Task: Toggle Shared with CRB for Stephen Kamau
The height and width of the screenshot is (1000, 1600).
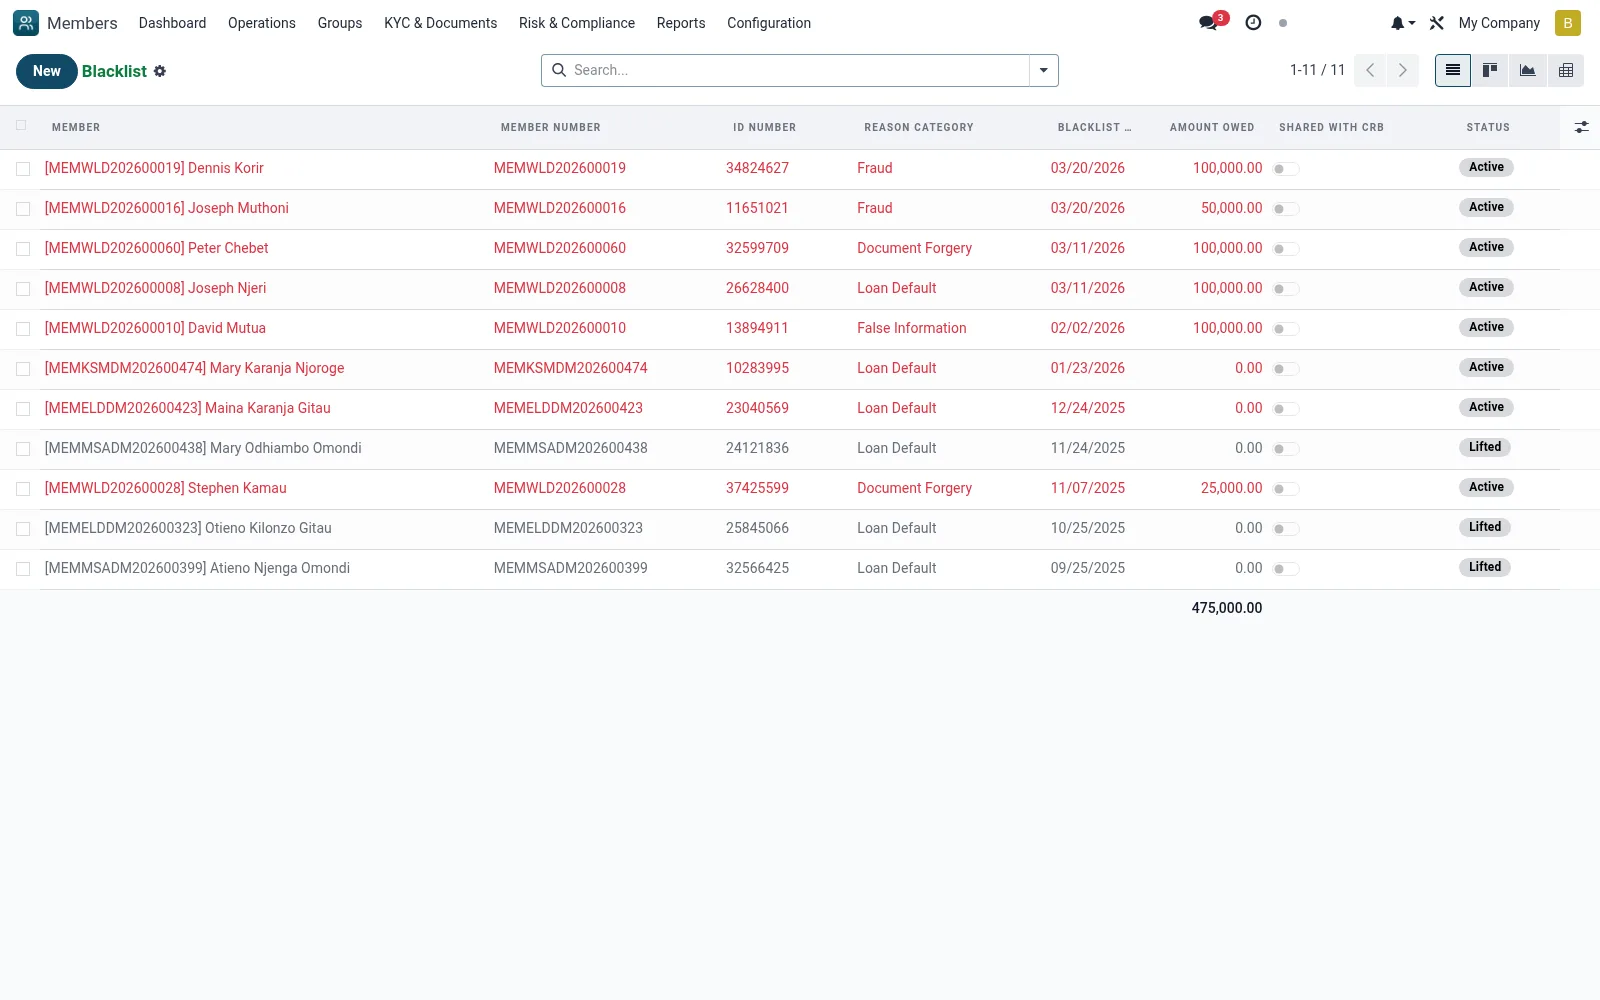Action: pyautogui.click(x=1286, y=489)
